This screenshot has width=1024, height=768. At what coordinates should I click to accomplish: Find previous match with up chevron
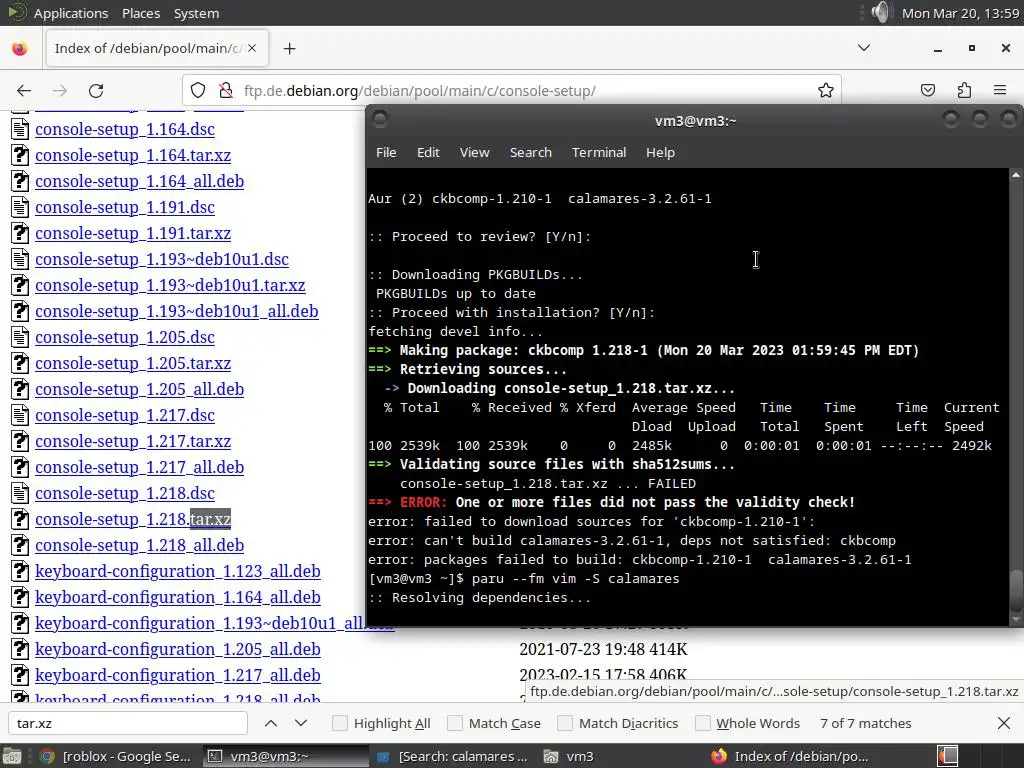[271, 723]
